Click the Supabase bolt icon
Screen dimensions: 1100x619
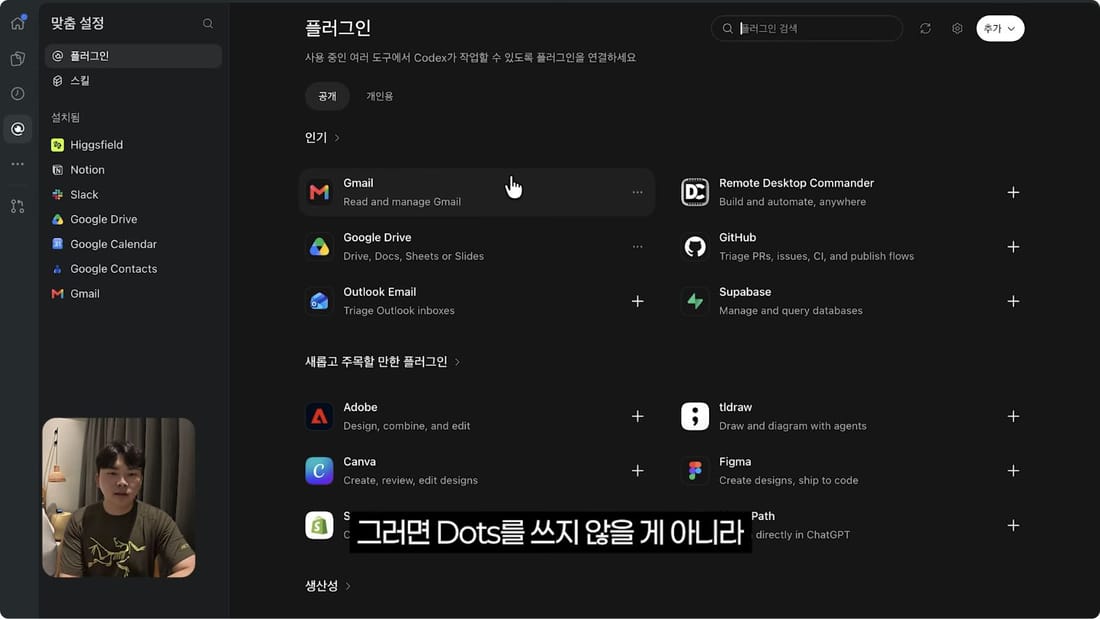click(x=695, y=301)
